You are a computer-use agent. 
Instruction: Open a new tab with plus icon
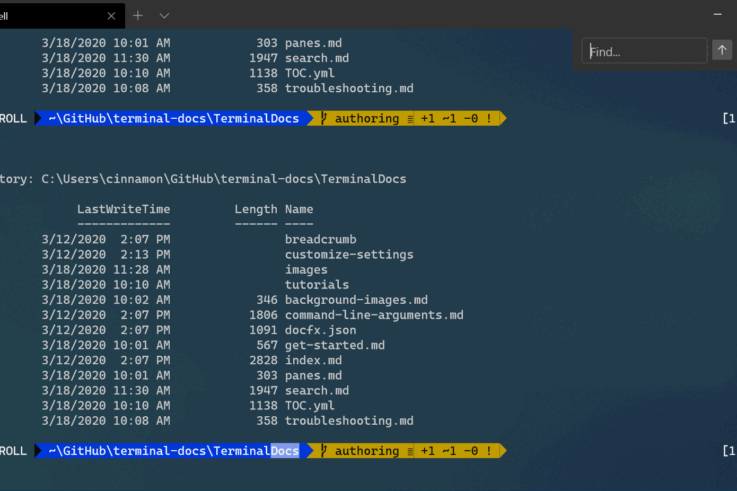[138, 16]
